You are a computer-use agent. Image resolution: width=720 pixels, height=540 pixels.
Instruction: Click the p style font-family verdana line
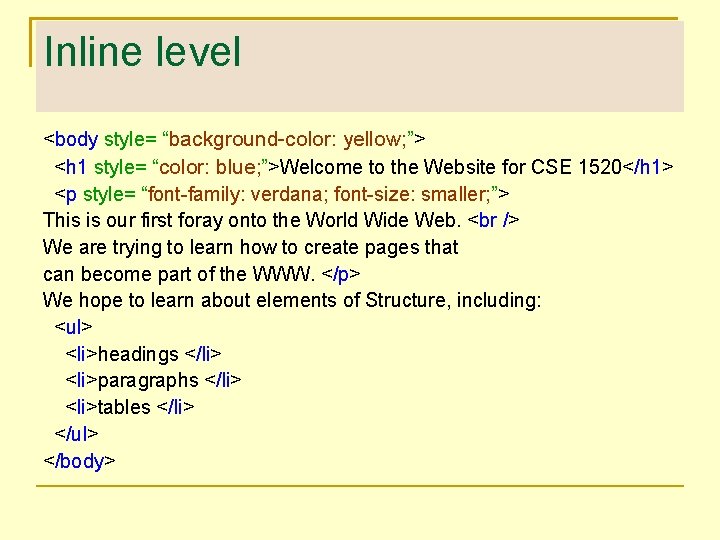click(281, 194)
